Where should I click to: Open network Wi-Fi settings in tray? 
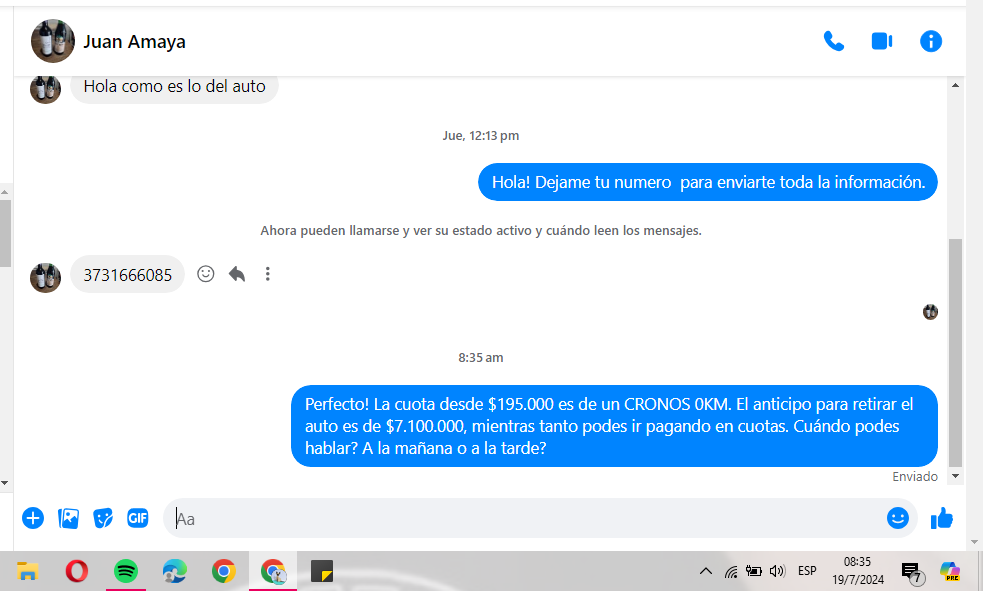(x=731, y=571)
